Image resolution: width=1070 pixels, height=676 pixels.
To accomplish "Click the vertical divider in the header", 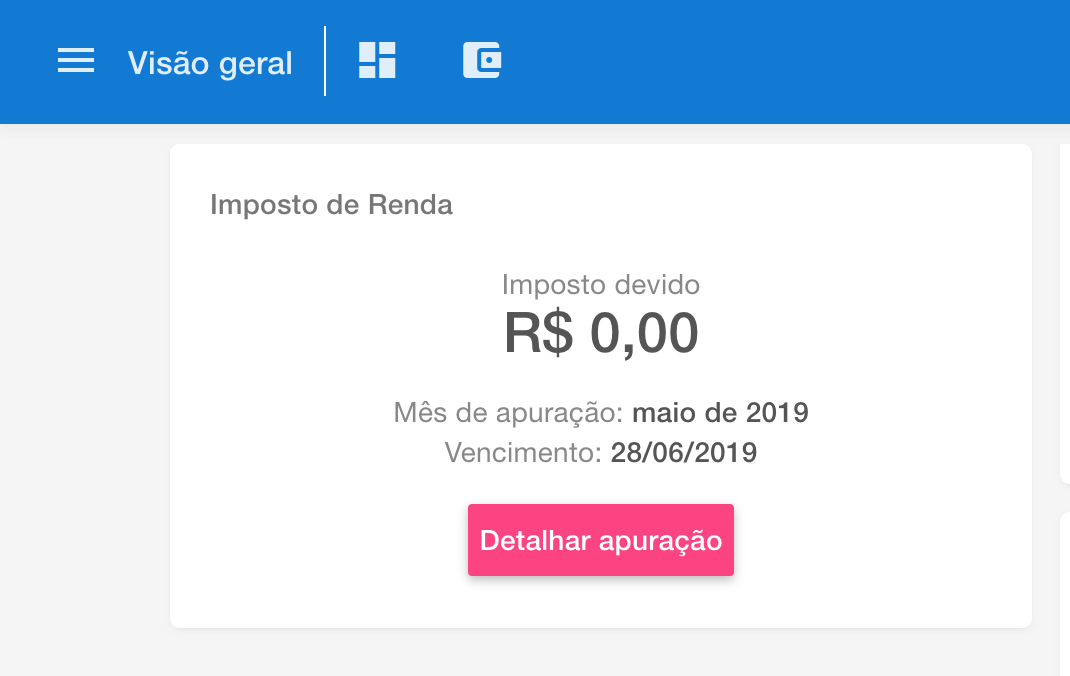I will pyautogui.click(x=325, y=62).
